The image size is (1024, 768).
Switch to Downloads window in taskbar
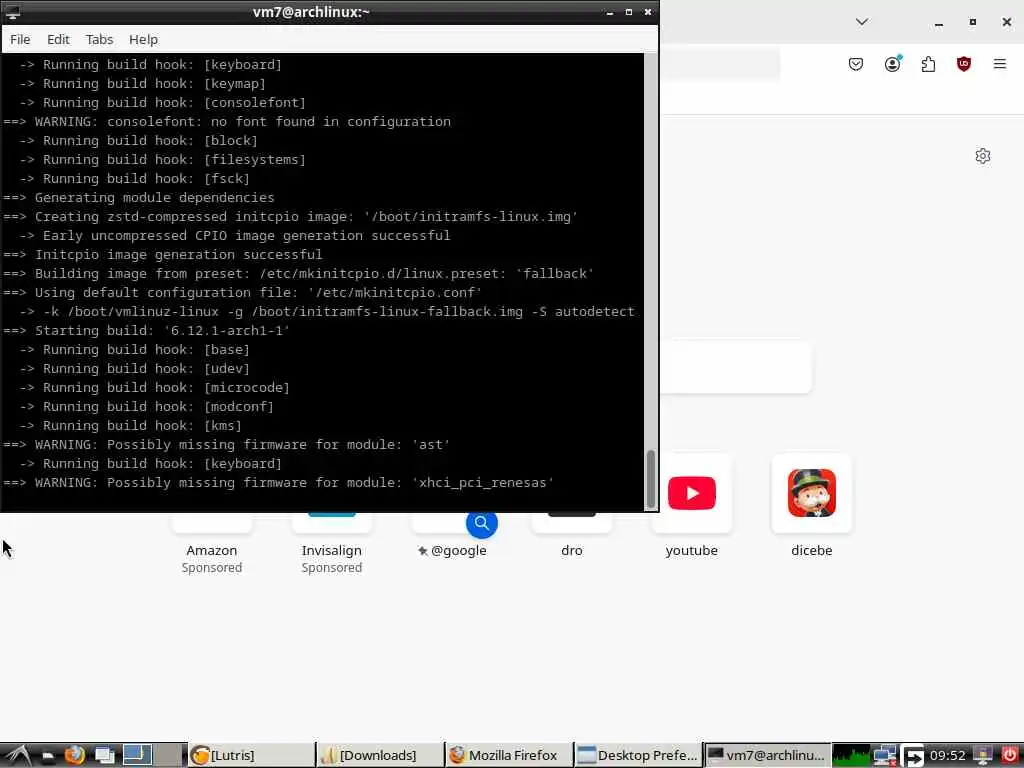[x=379, y=756]
